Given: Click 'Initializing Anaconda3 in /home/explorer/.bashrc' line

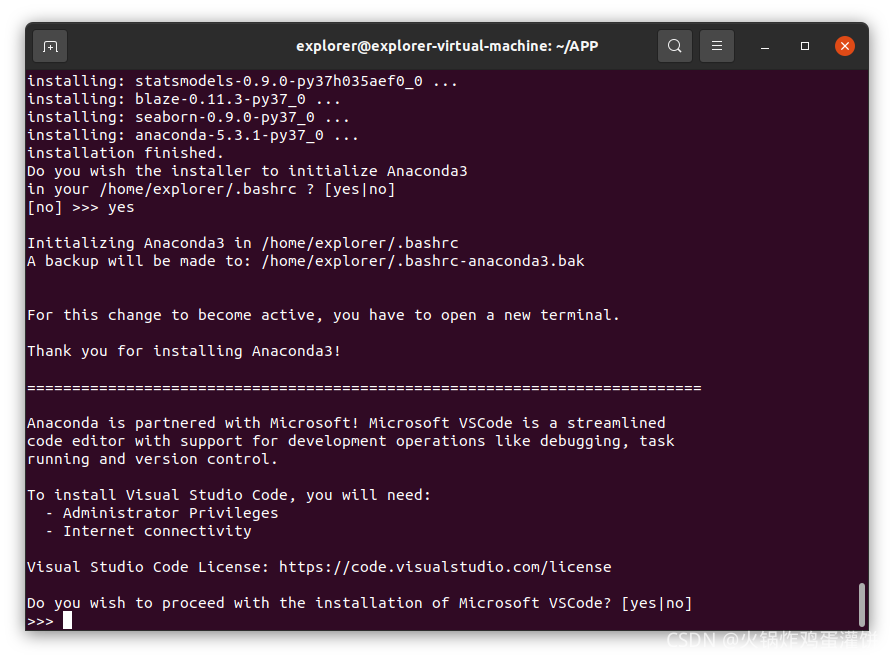Looking at the screenshot, I should pos(243,243).
